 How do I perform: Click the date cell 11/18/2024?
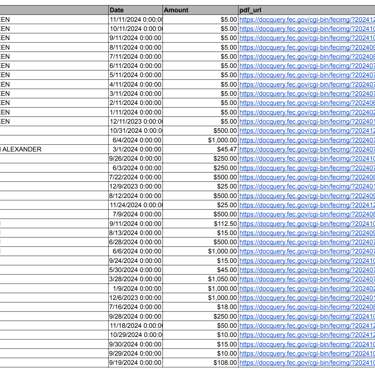coord(136,325)
